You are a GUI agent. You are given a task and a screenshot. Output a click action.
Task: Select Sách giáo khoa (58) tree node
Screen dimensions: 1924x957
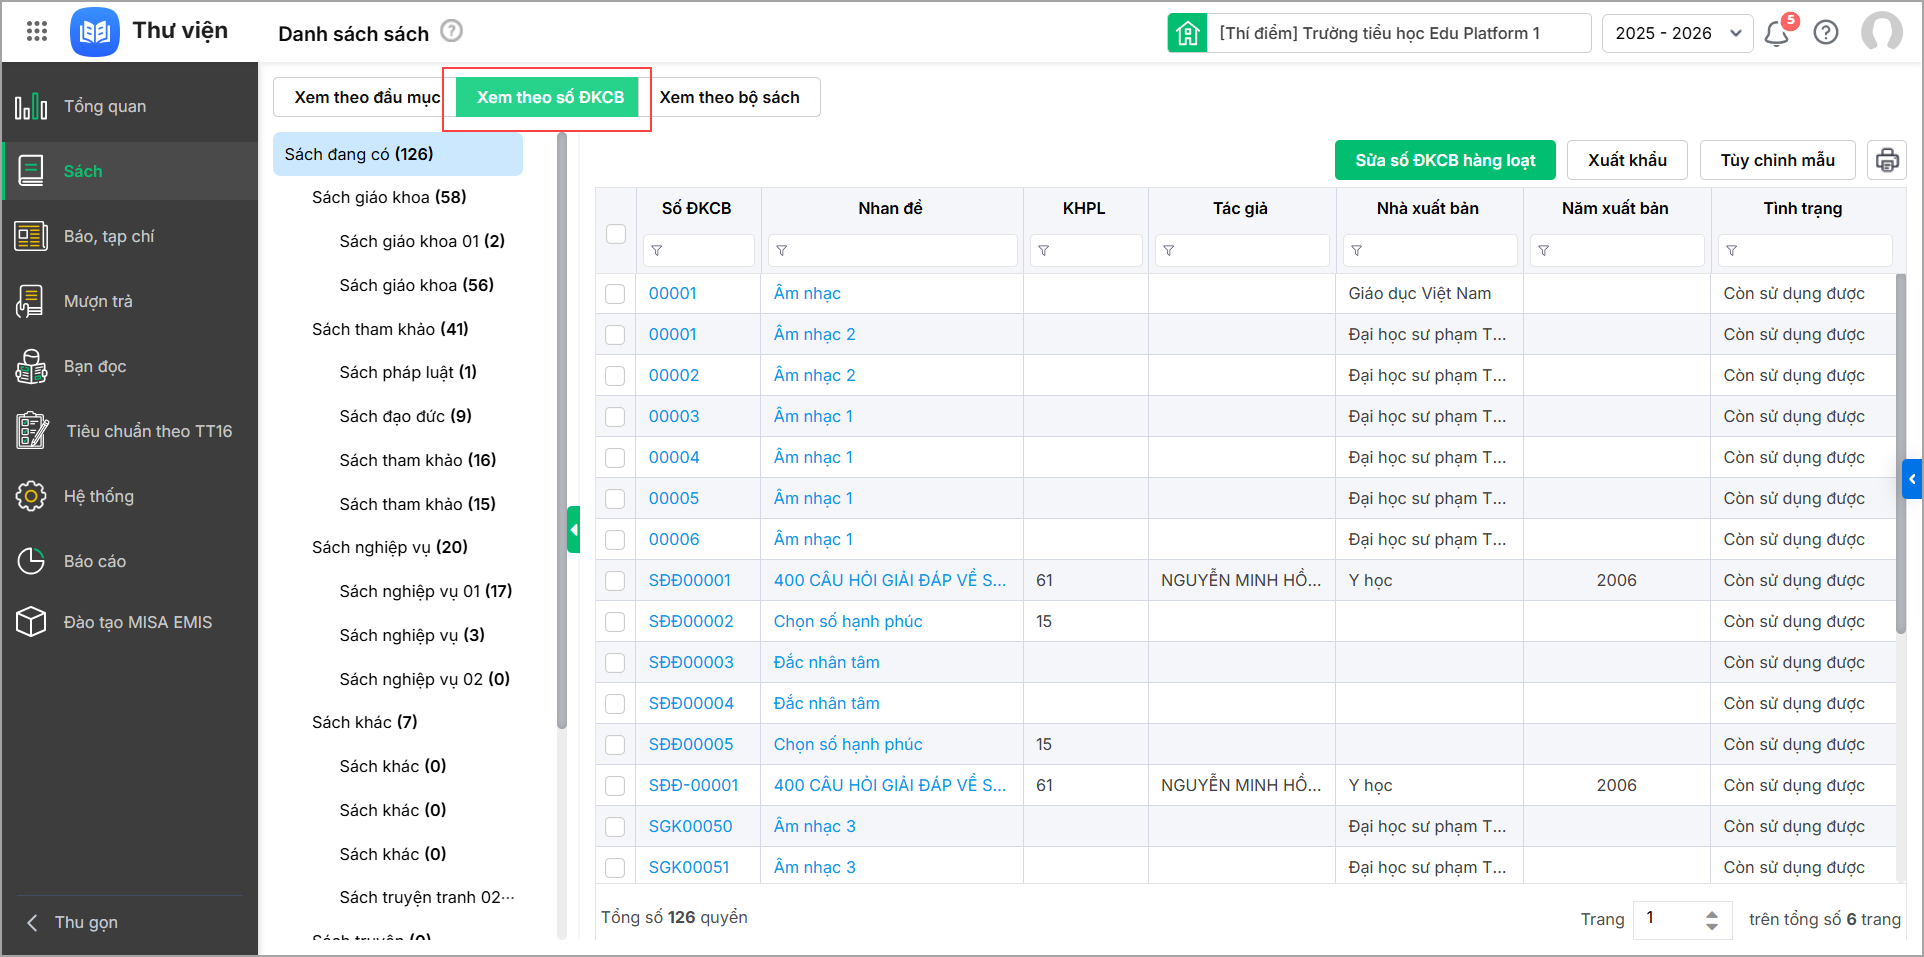tap(389, 197)
